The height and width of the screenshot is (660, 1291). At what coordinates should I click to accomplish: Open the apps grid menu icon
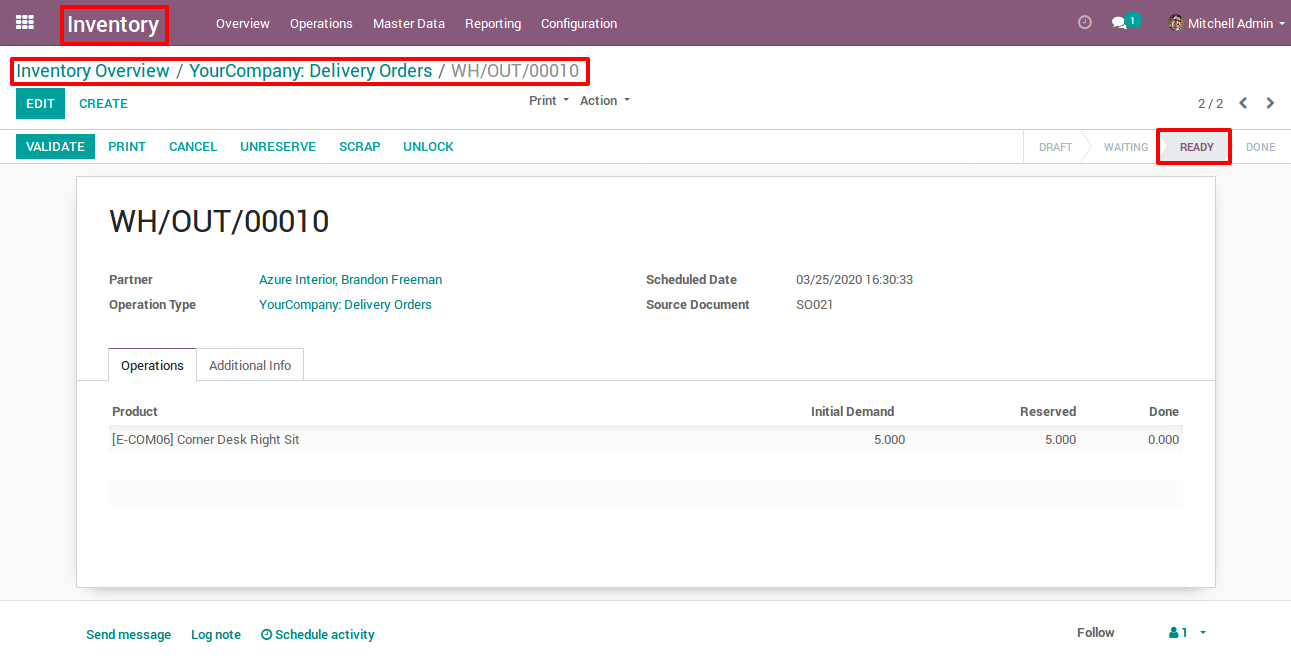tap(25, 22)
